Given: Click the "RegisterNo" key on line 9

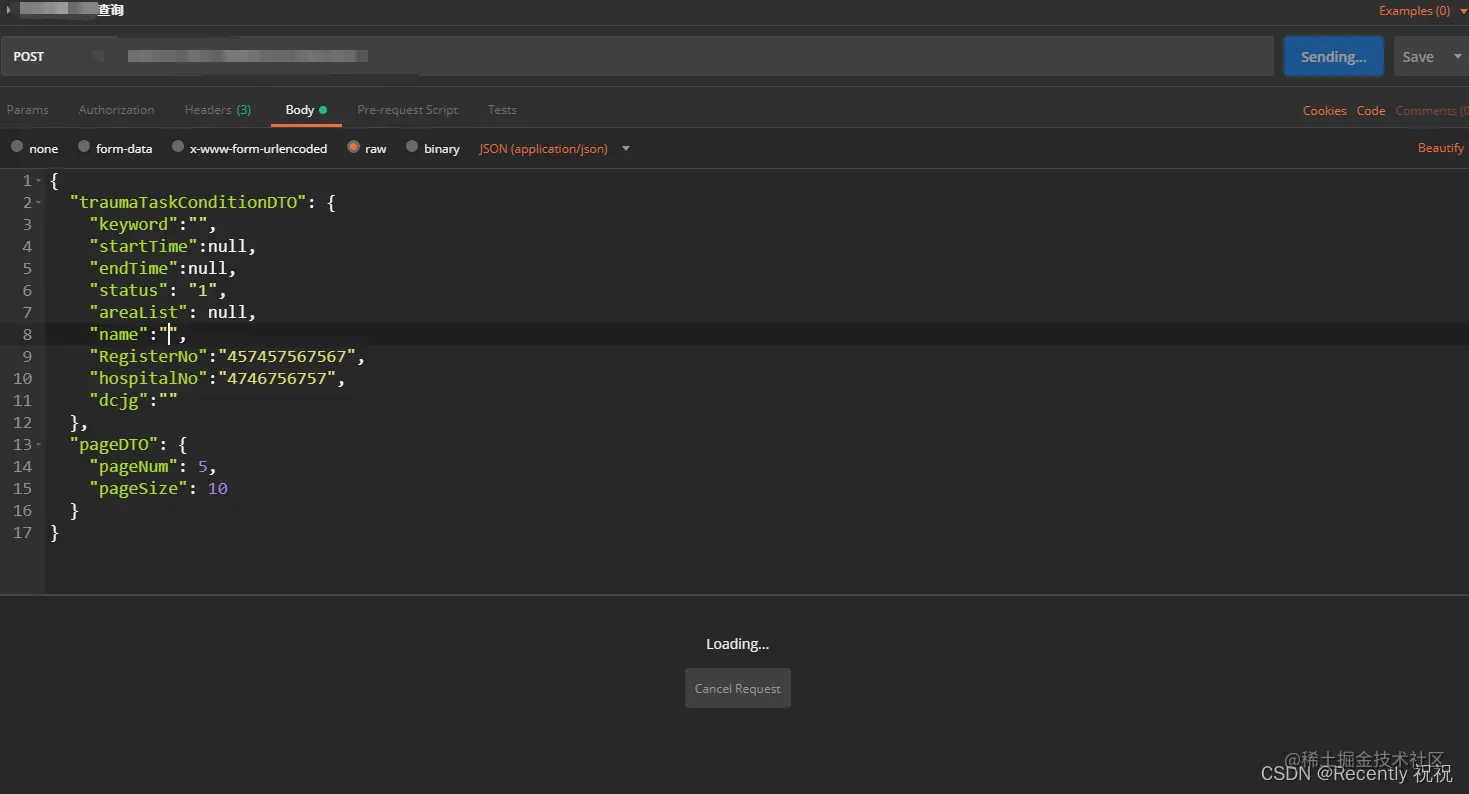Looking at the screenshot, I should pyautogui.click(x=148, y=356).
